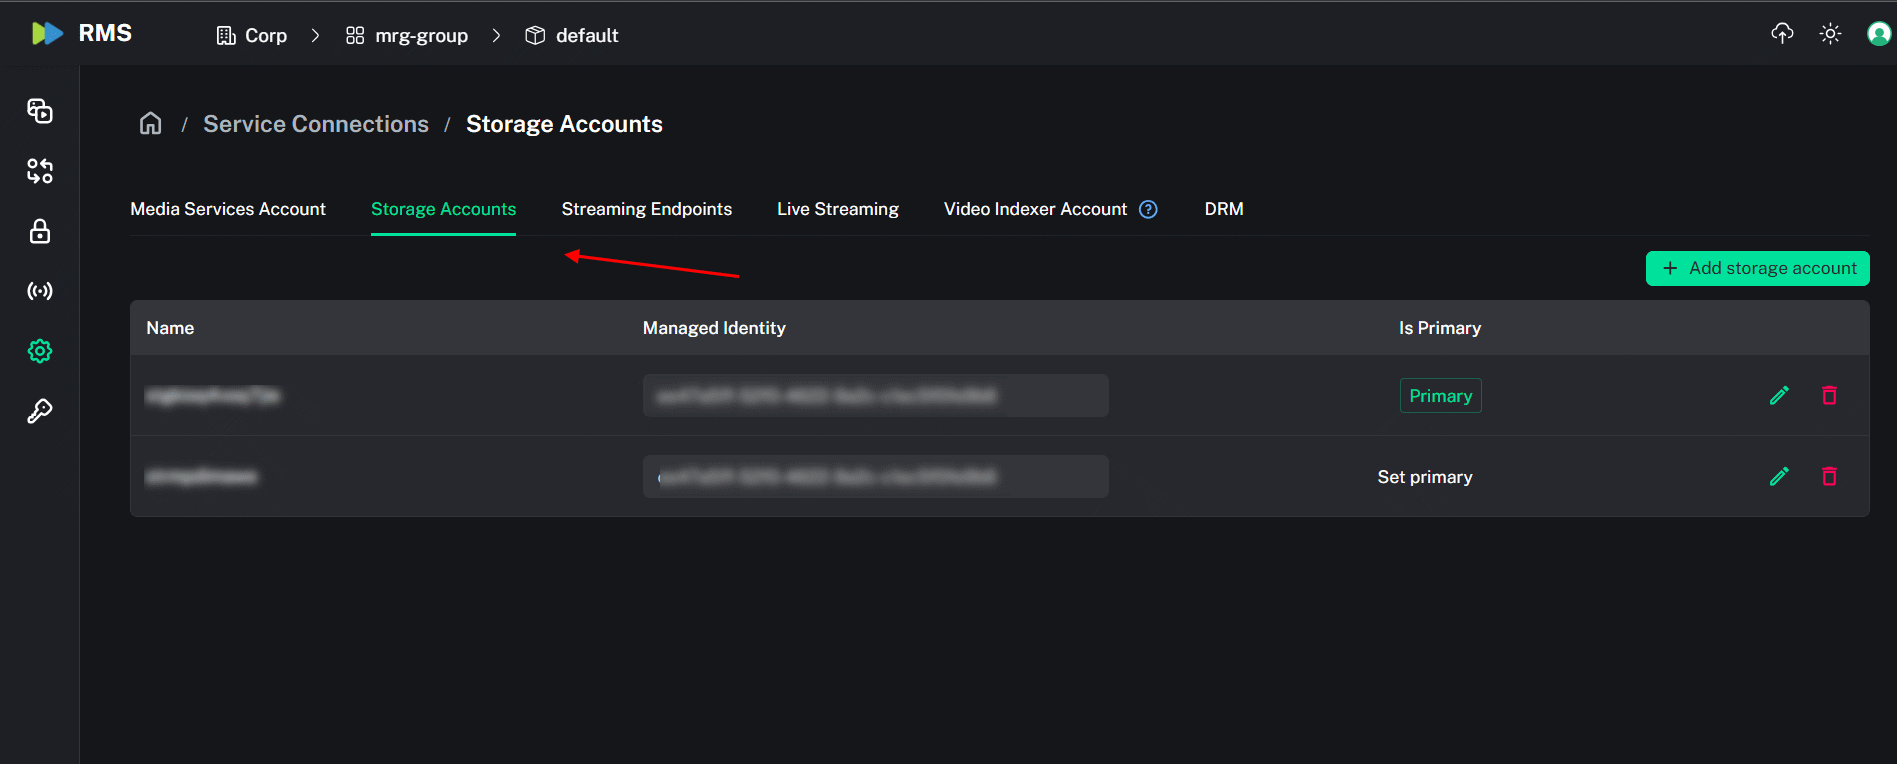Open the Live Streaming tab
Viewport: 1897px width, 764px height.
[x=838, y=209]
